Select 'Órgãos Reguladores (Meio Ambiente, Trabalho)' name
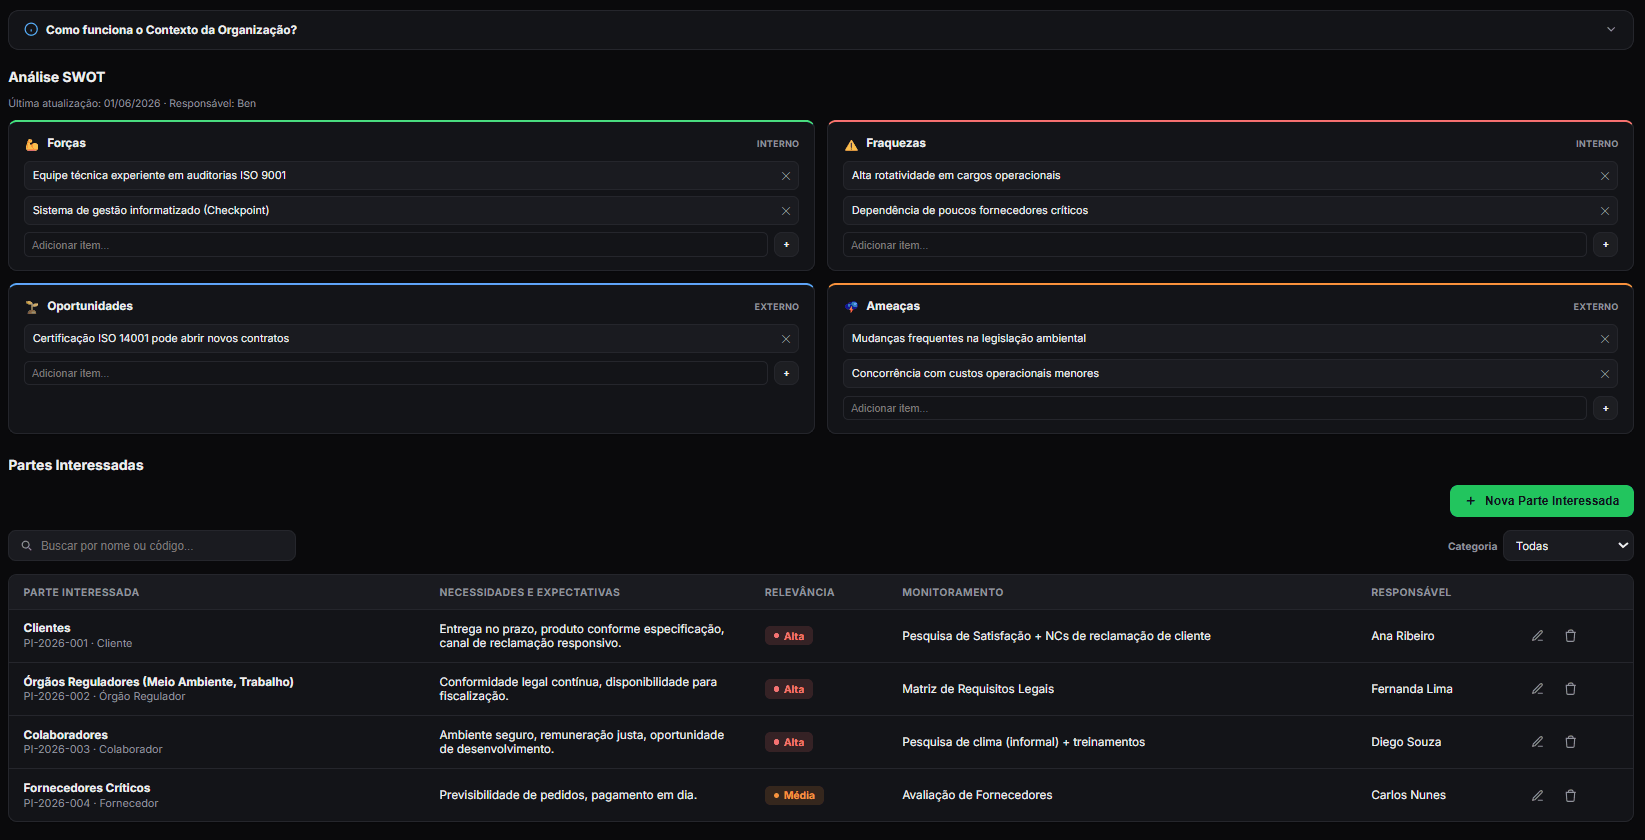This screenshot has width=1645, height=840. (159, 682)
